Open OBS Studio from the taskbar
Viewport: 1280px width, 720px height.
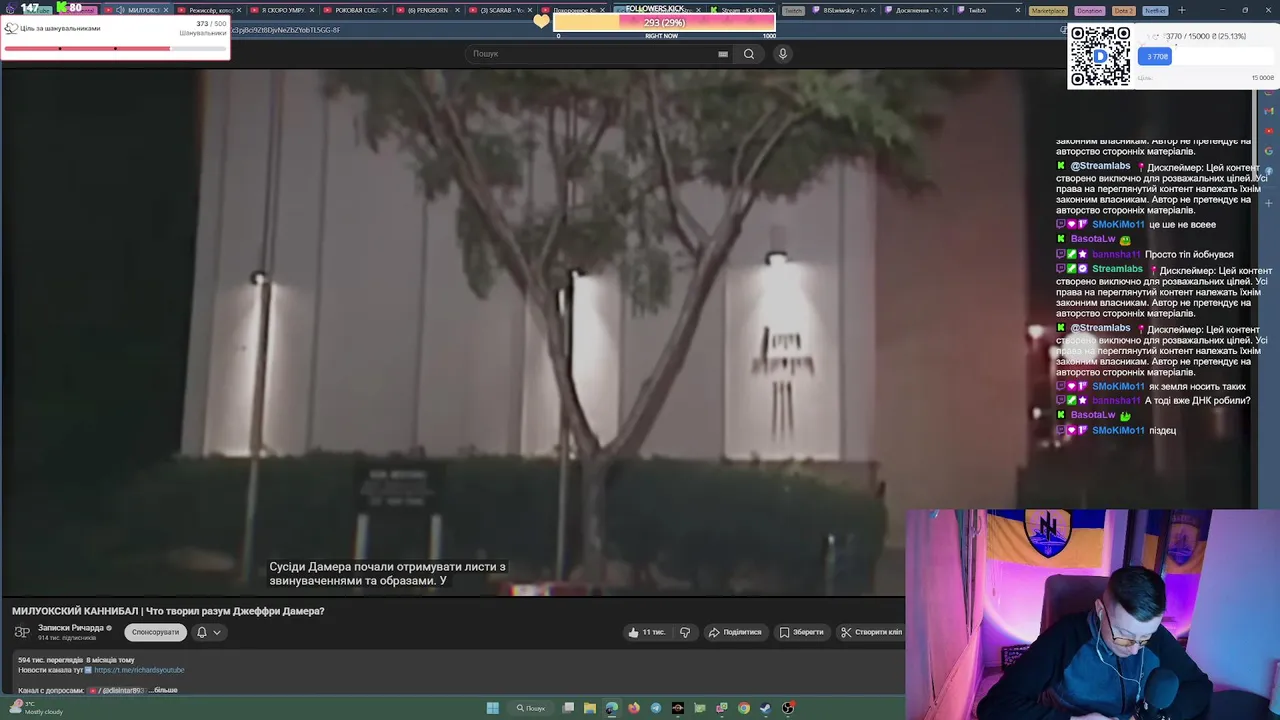click(788, 708)
